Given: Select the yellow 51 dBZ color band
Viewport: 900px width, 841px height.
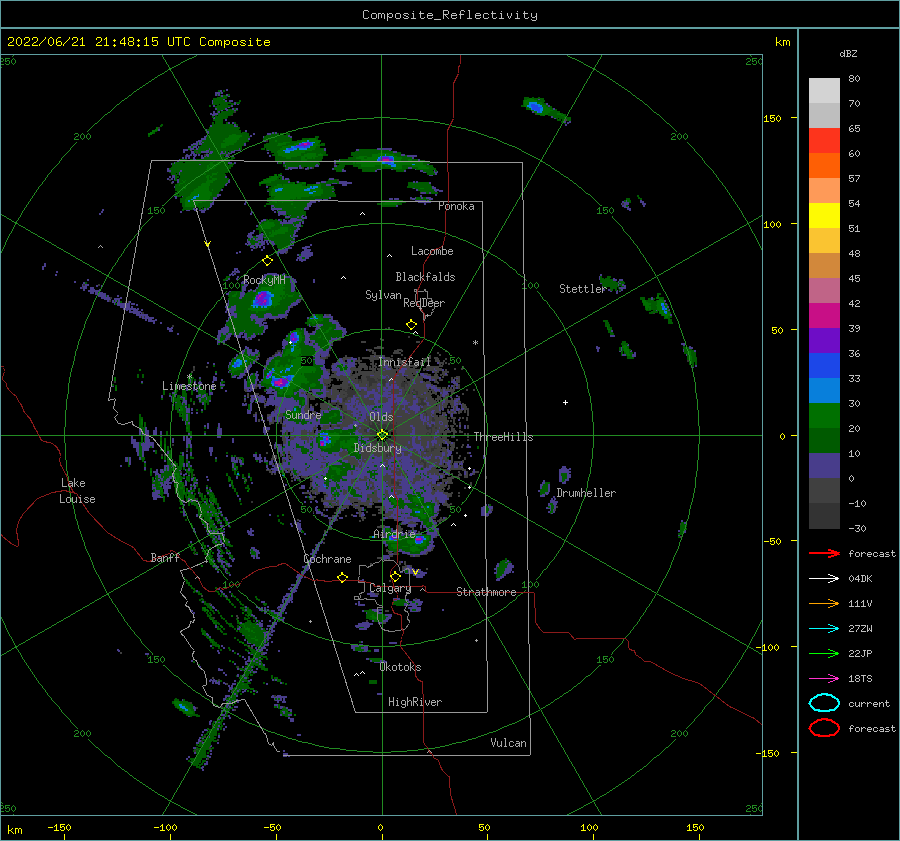Looking at the screenshot, I should pyautogui.click(x=824, y=215).
